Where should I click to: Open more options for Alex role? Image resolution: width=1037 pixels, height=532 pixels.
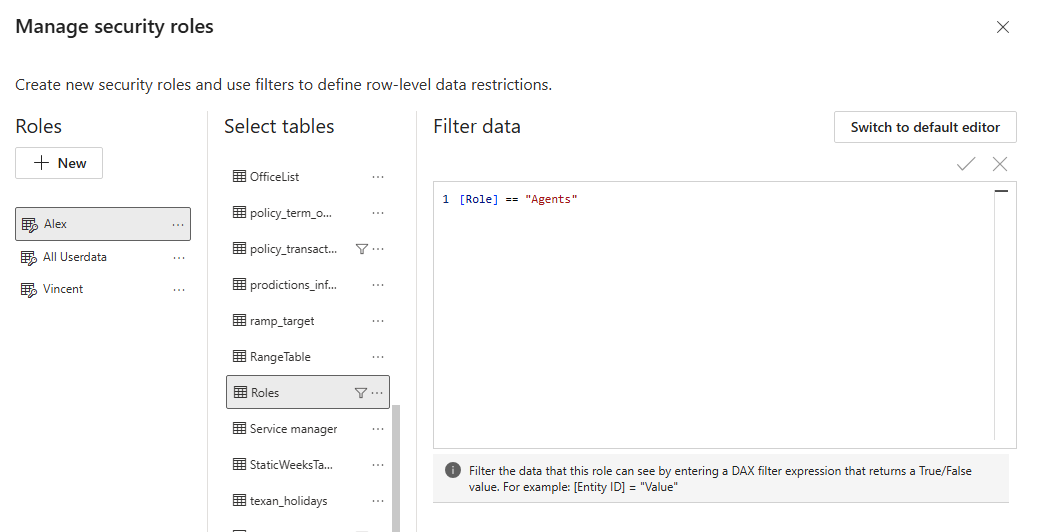click(x=178, y=225)
